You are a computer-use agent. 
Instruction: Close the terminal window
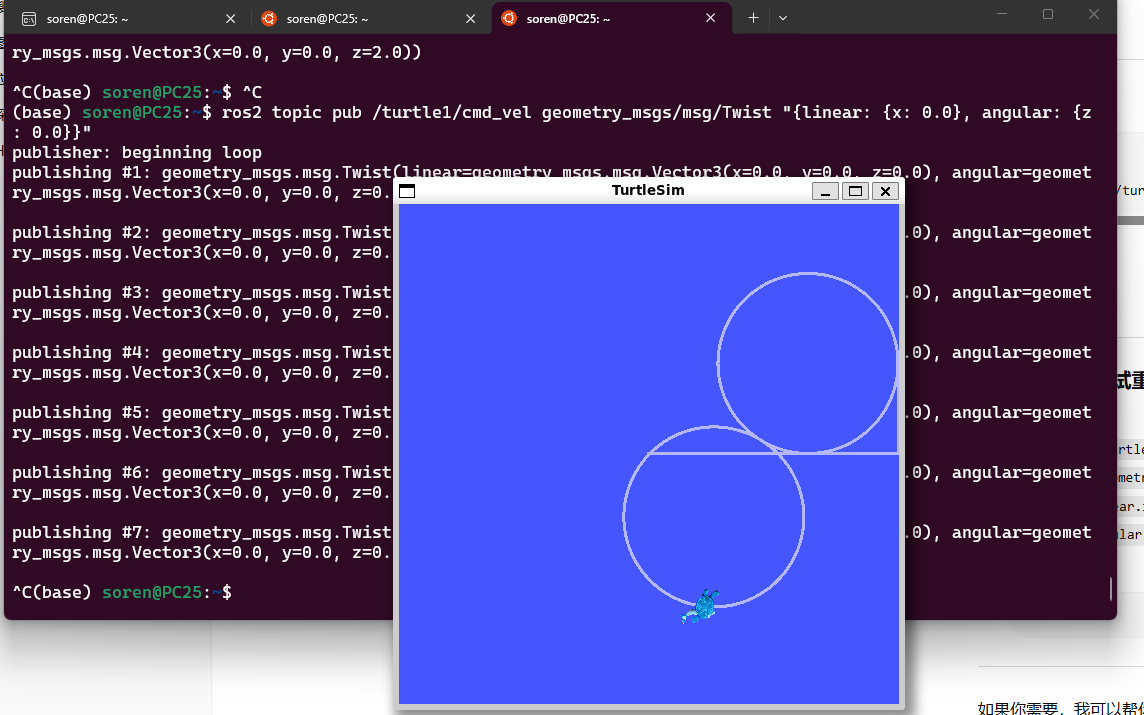[1094, 15]
